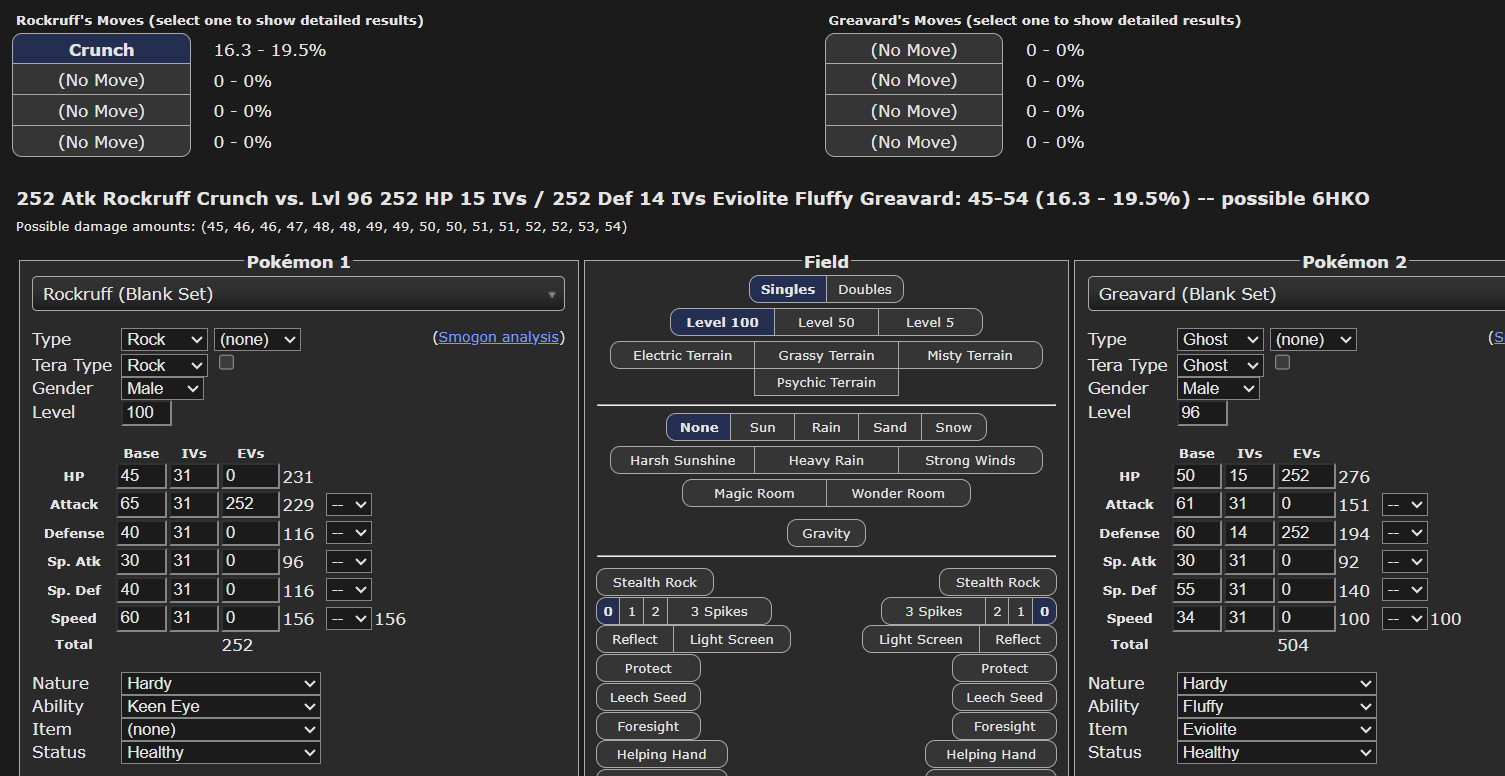
Task: Select Heavy Rain weather
Action: 827,460
